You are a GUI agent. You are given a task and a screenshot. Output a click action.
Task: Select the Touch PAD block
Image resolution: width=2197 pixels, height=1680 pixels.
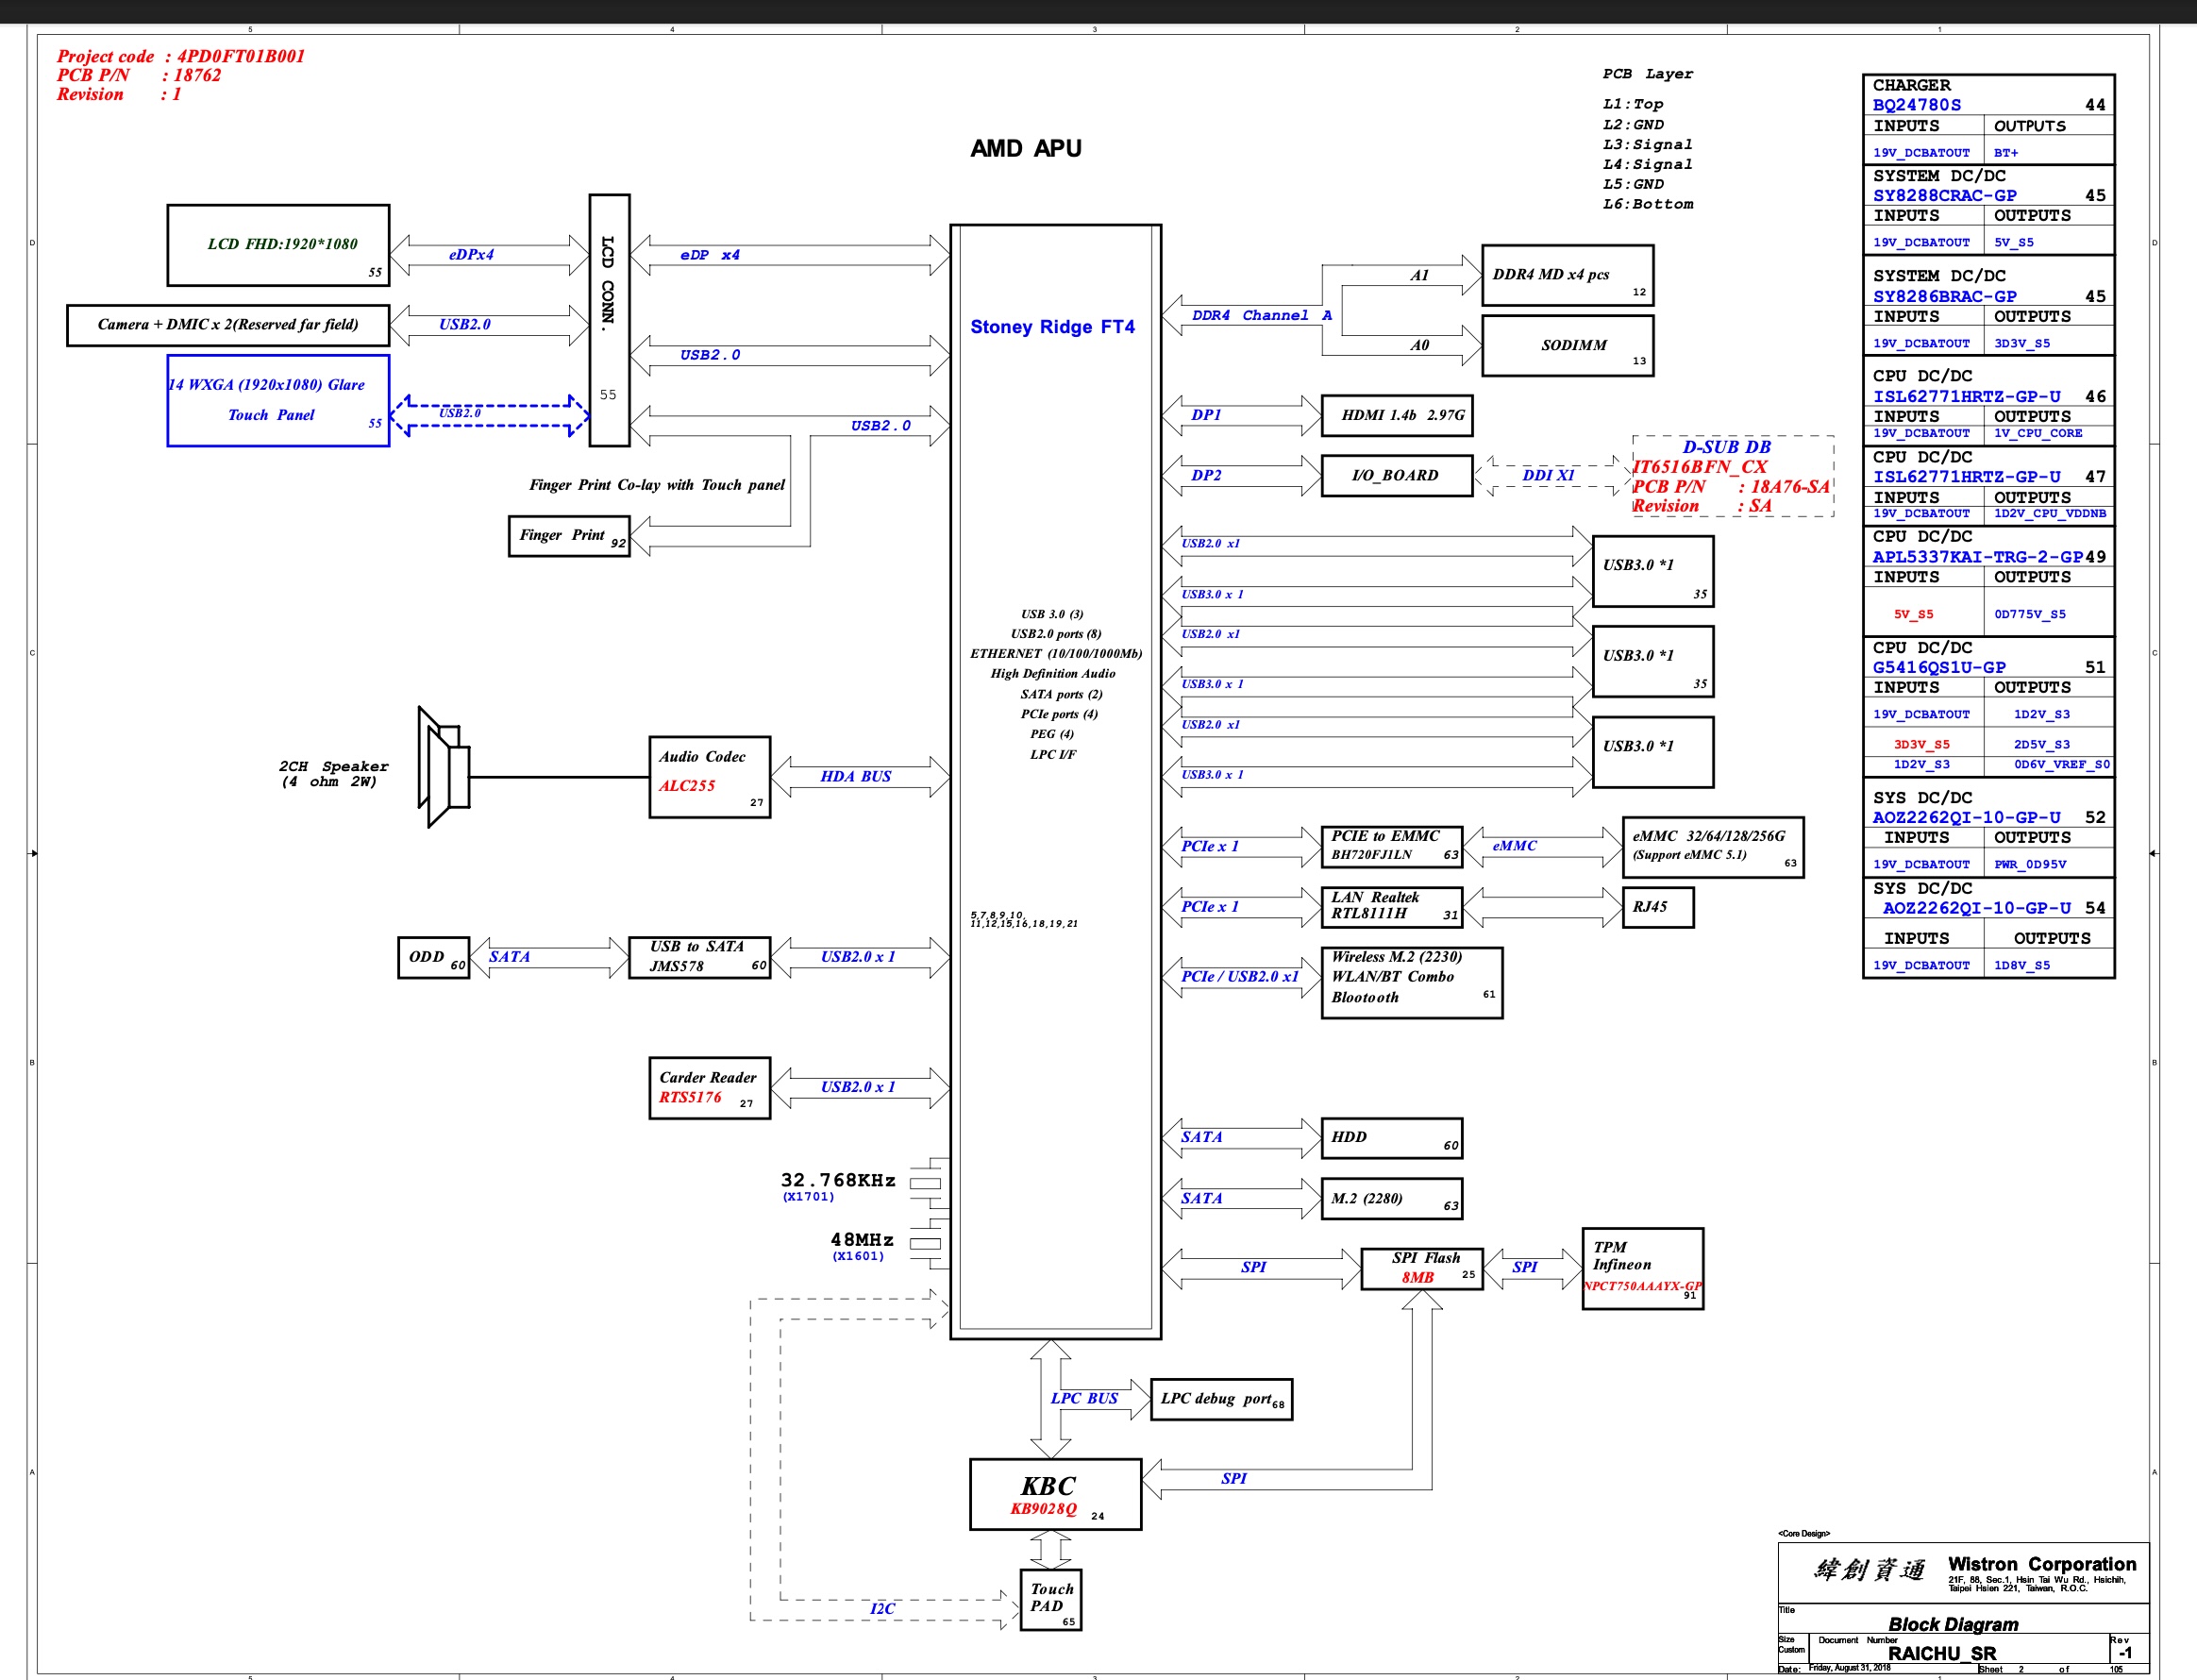coord(1050,1600)
